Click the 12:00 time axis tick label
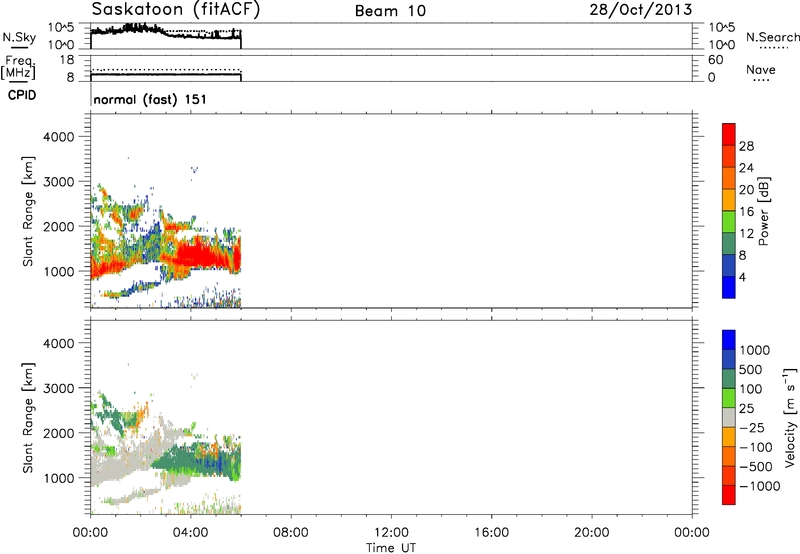The width and height of the screenshot is (800, 554). point(391,533)
